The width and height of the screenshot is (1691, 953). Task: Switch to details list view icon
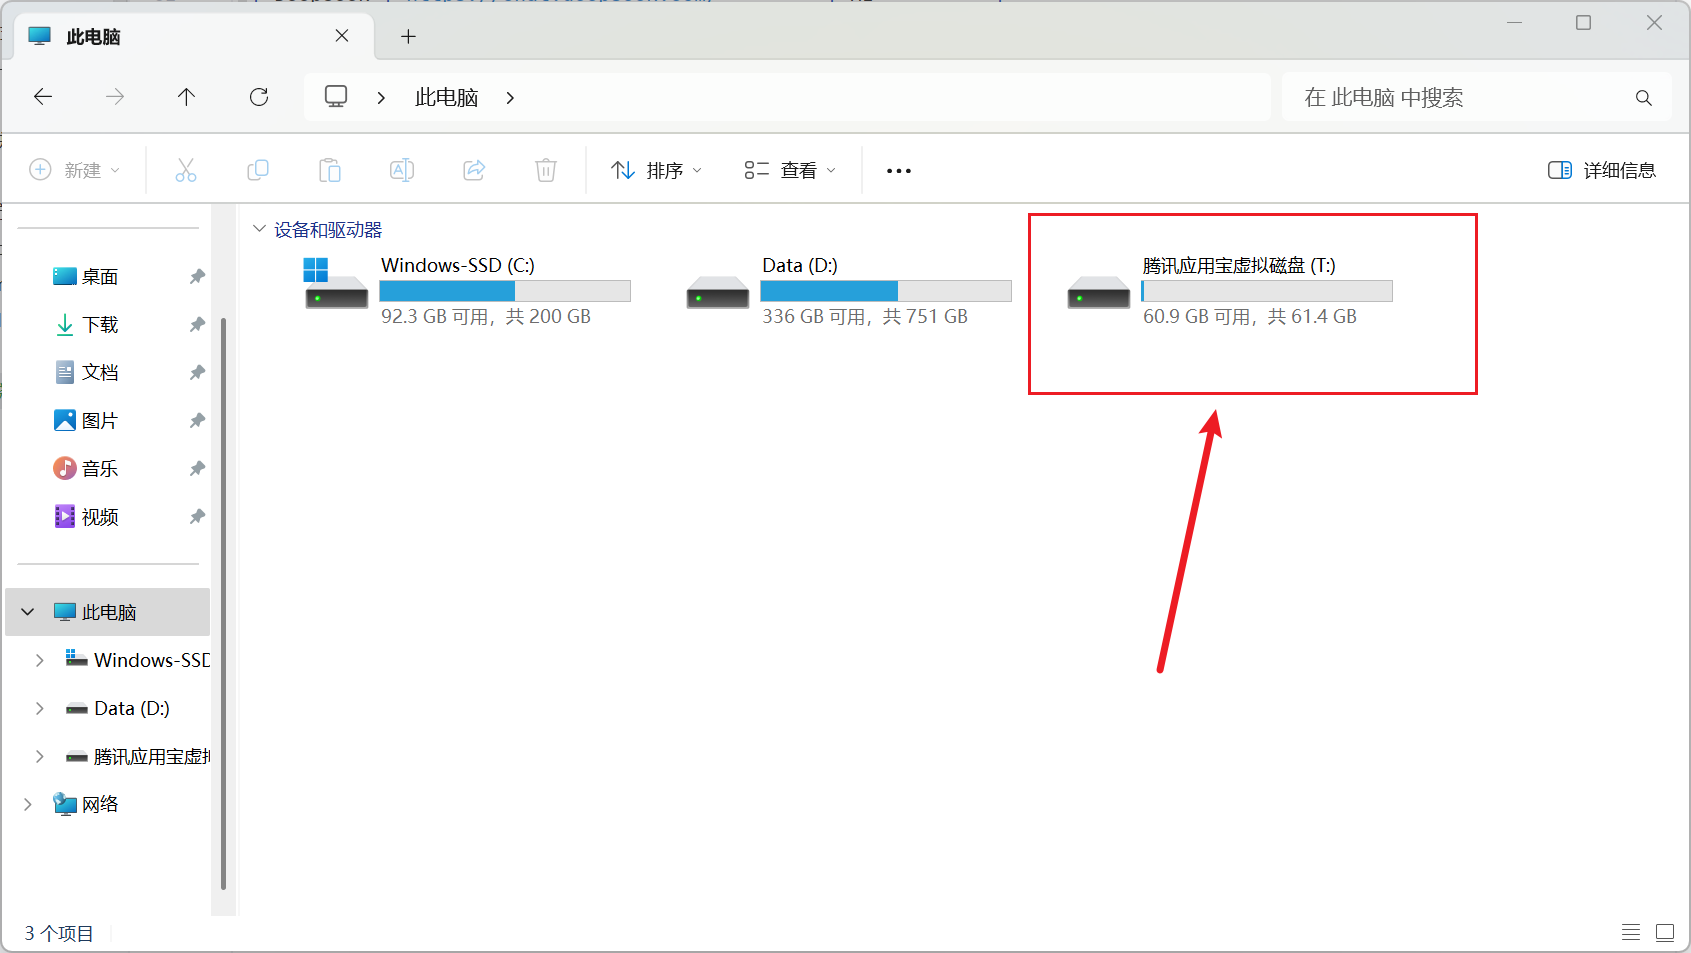(1631, 932)
